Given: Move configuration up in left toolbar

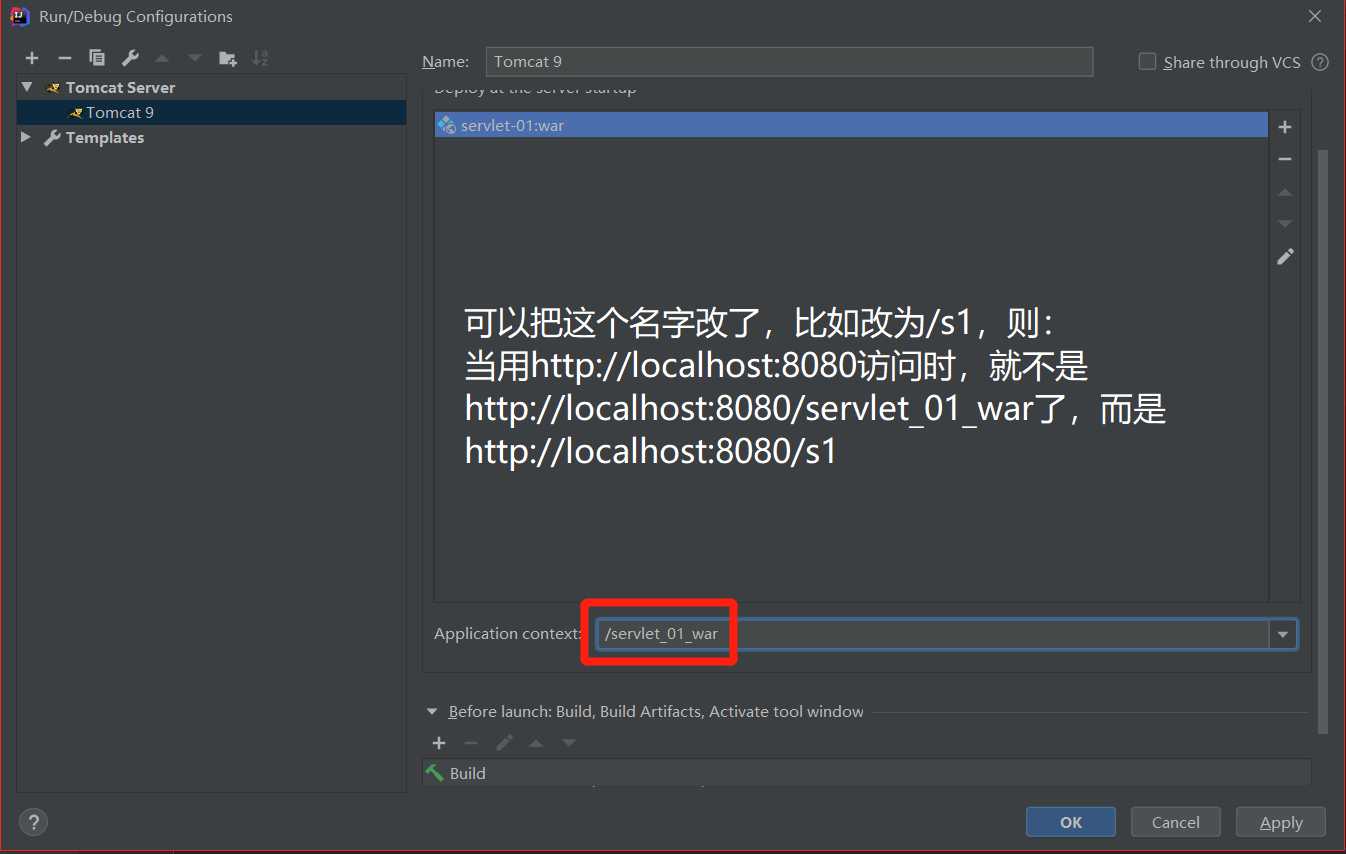Looking at the screenshot, I should [162, 58].
